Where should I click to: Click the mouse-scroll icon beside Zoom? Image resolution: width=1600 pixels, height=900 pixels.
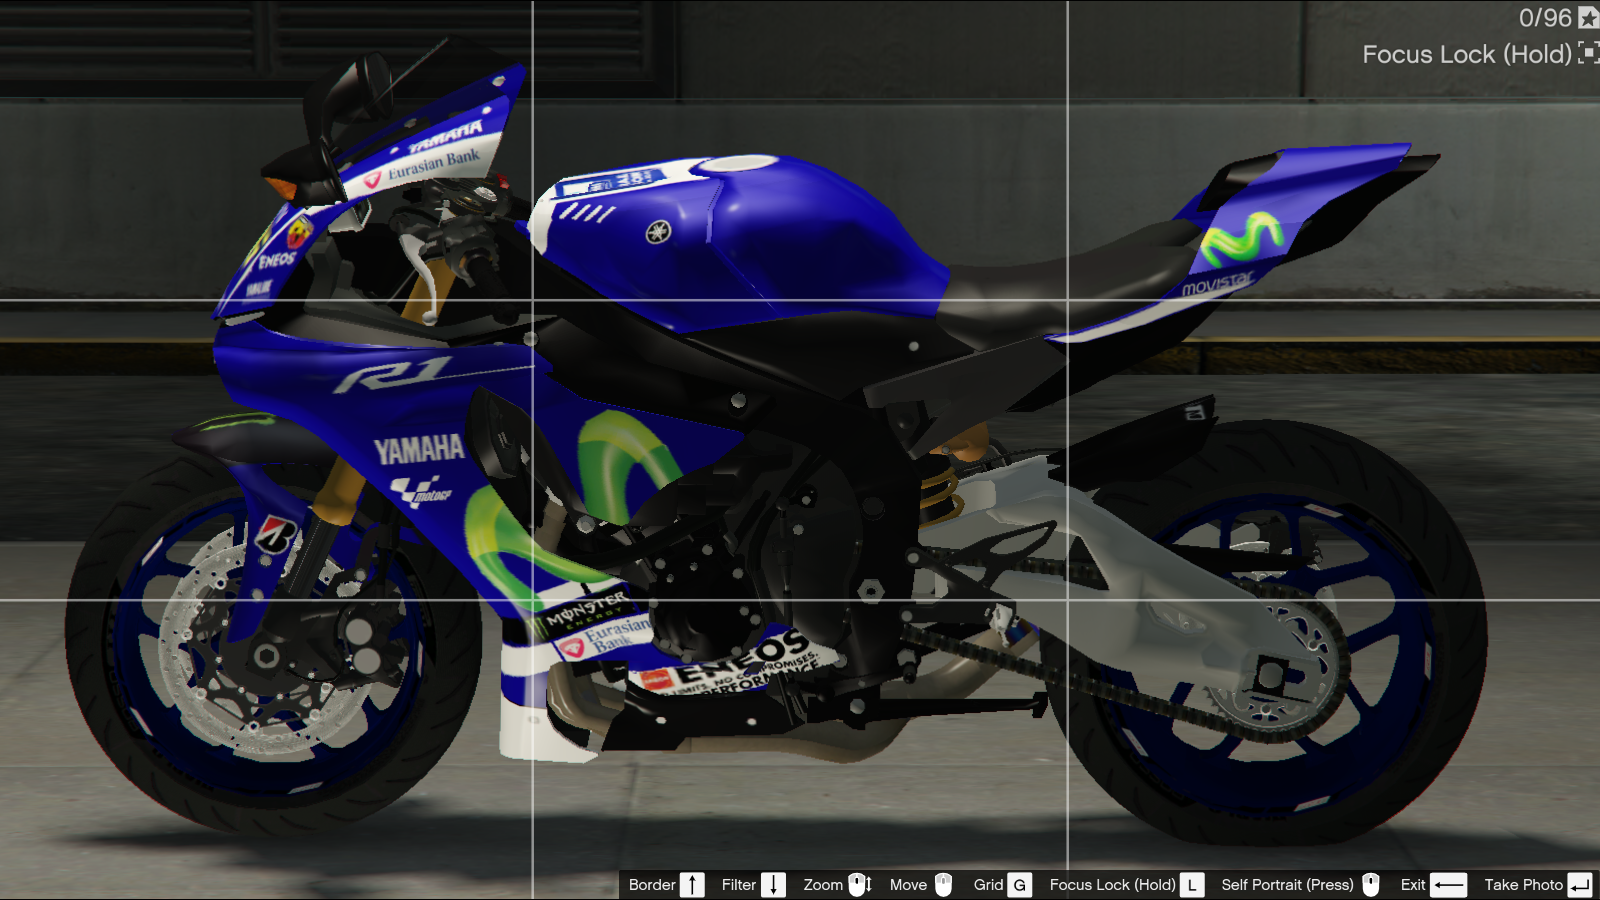pos(860,884)
